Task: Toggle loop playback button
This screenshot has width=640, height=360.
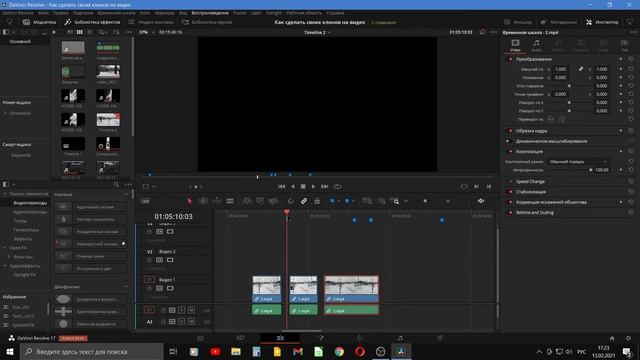Action: [337, 186]
